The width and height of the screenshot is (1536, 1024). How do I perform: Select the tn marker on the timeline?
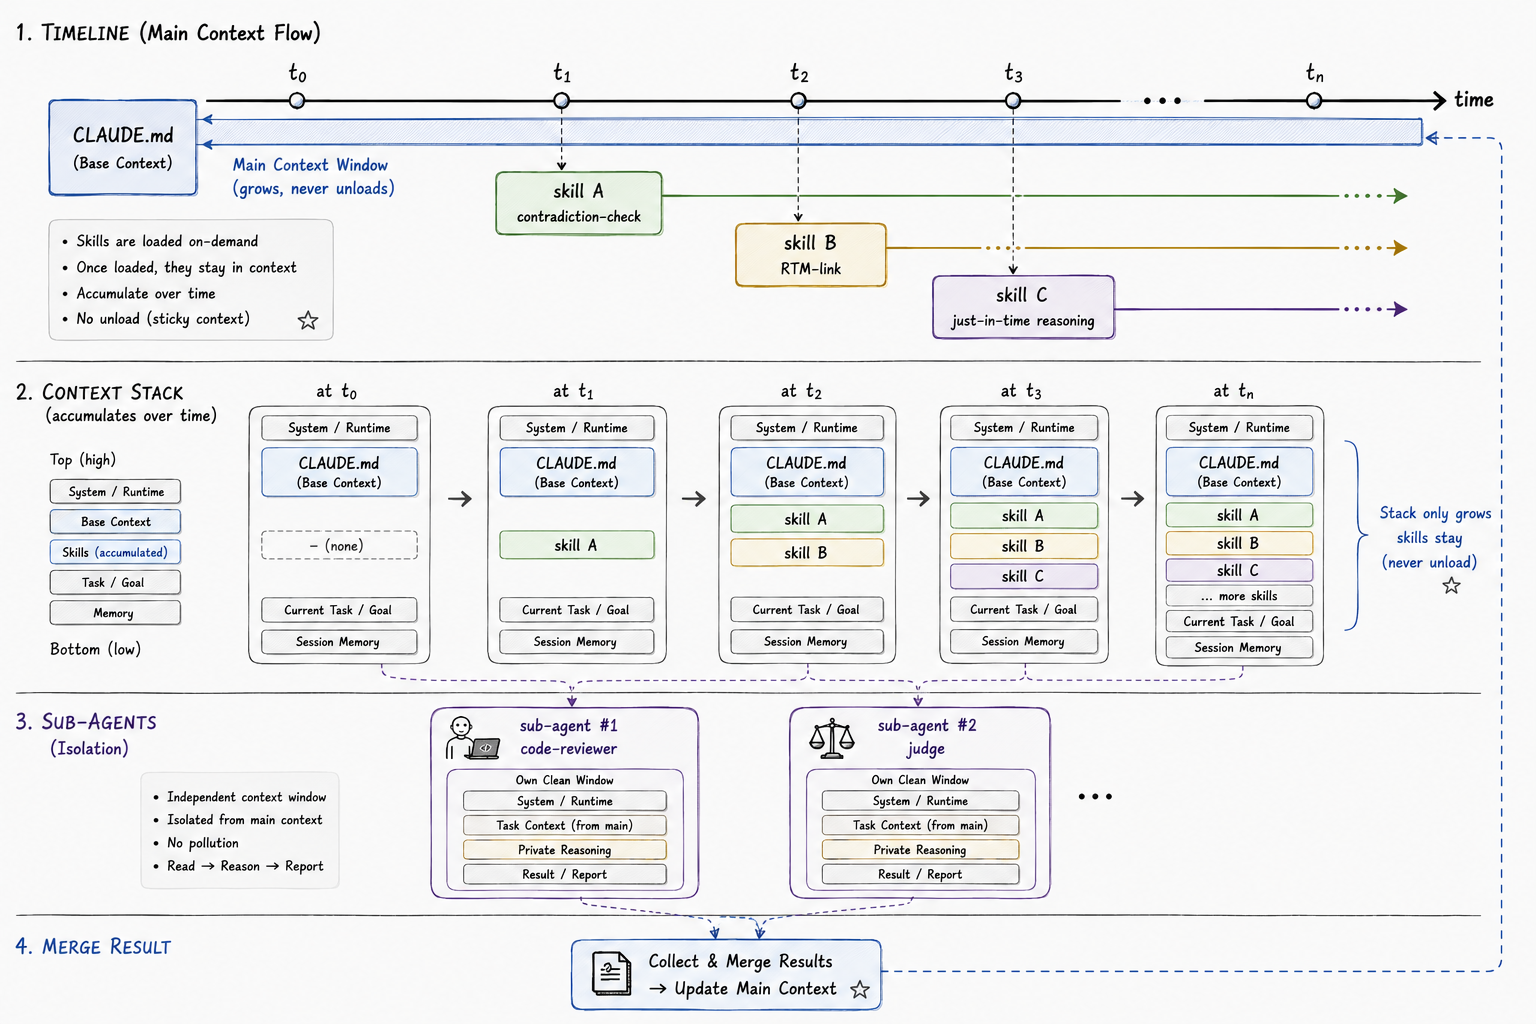pyautogui.click(x=1314, y=101)
